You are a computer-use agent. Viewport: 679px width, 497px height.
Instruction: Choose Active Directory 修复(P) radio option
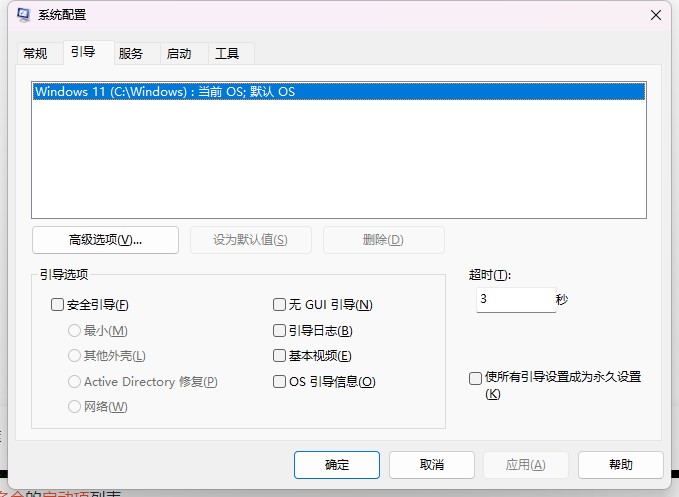(x=74, y=381)
